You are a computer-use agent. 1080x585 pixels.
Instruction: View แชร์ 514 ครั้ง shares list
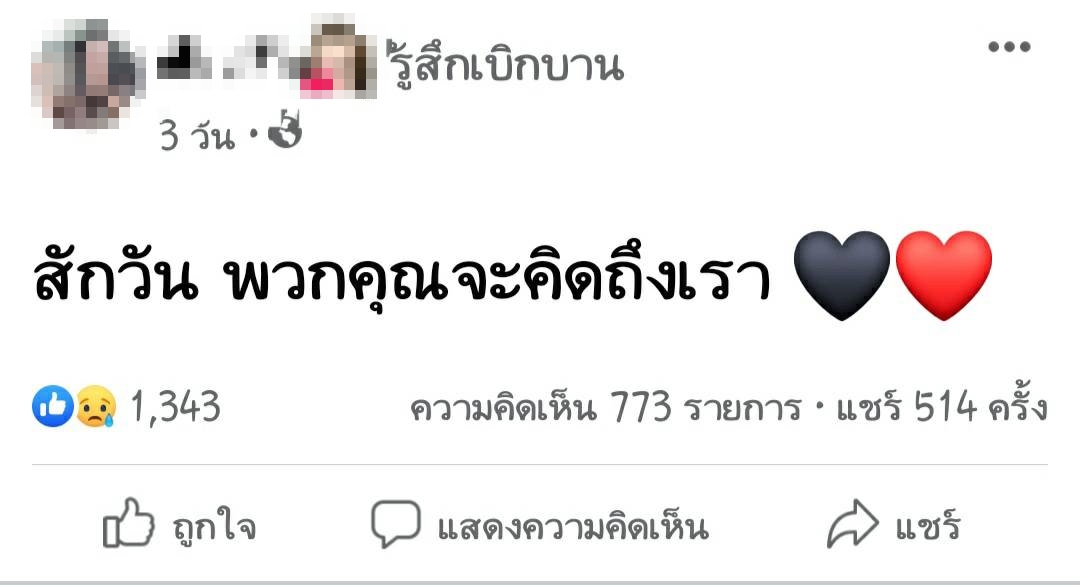pyautogui.click(x=942, y=407)
